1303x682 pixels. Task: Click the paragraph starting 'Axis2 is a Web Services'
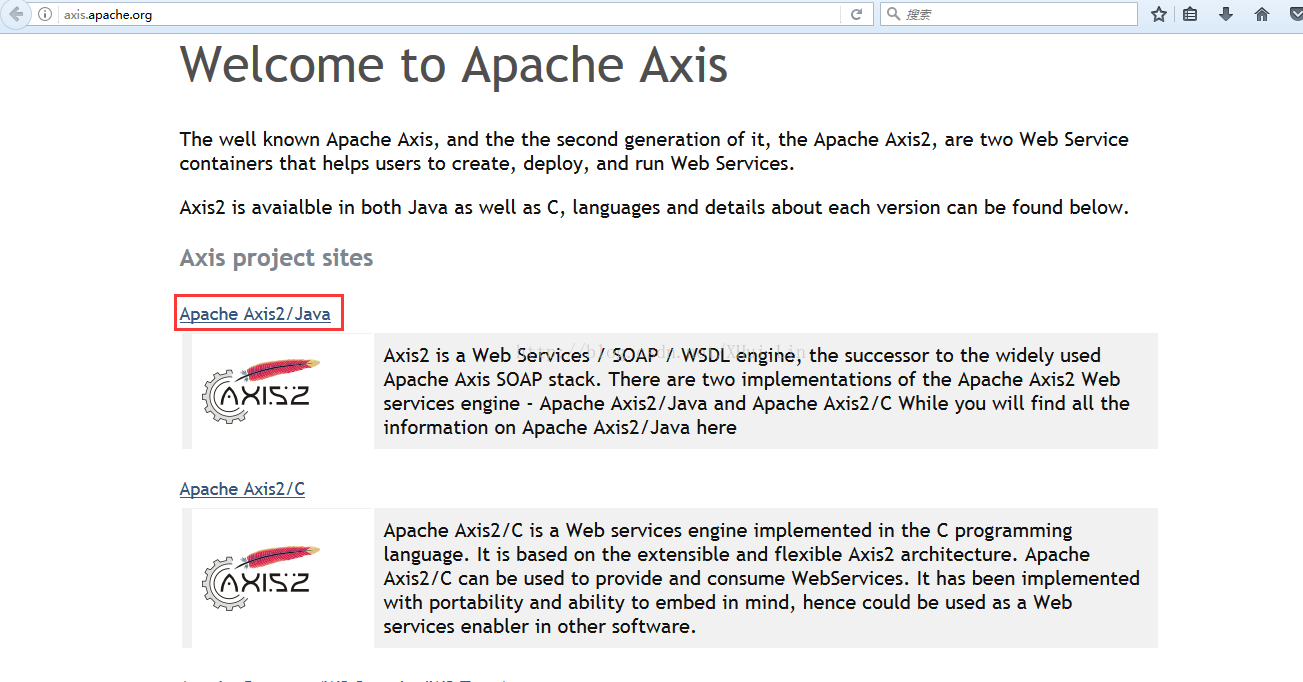(756, 391)
